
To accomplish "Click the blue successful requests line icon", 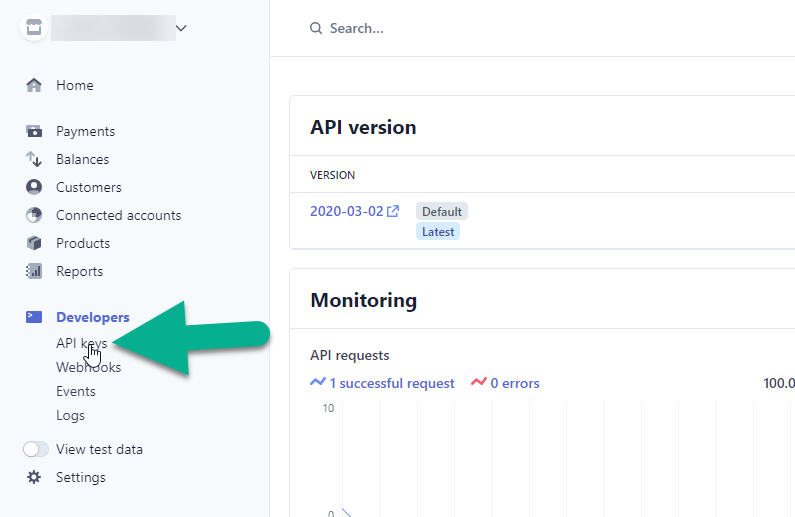I will 318,382.
